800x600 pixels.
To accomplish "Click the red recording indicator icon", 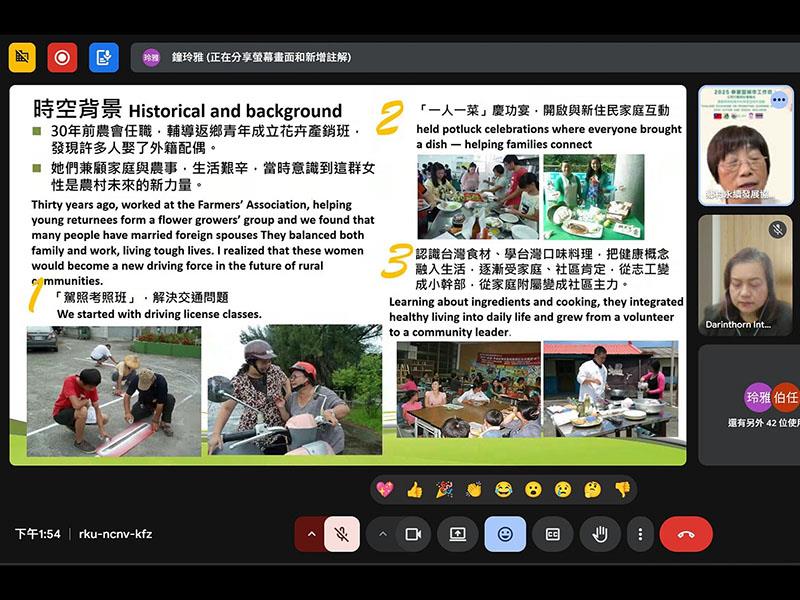I will [x=62, y=57].
